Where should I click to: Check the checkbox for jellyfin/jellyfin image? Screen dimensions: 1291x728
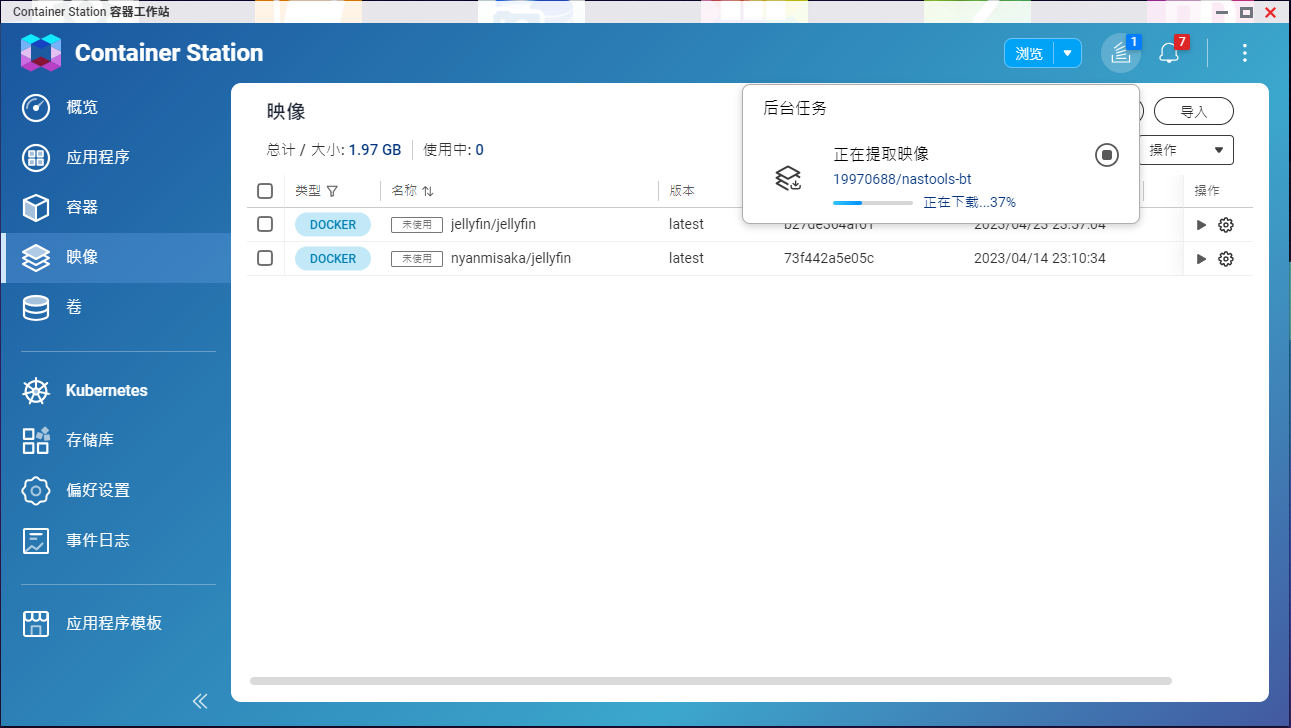(264, 224)
